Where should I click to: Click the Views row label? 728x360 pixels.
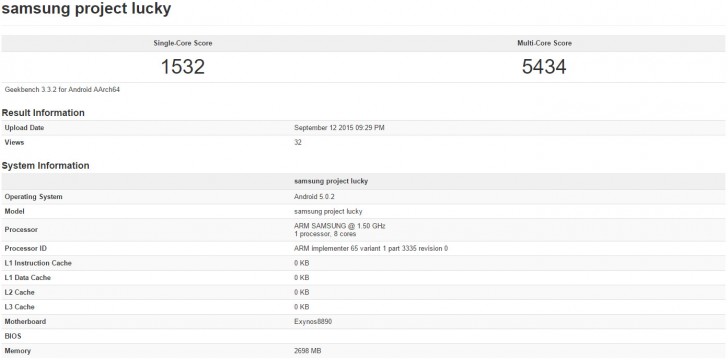coord(14,143)
